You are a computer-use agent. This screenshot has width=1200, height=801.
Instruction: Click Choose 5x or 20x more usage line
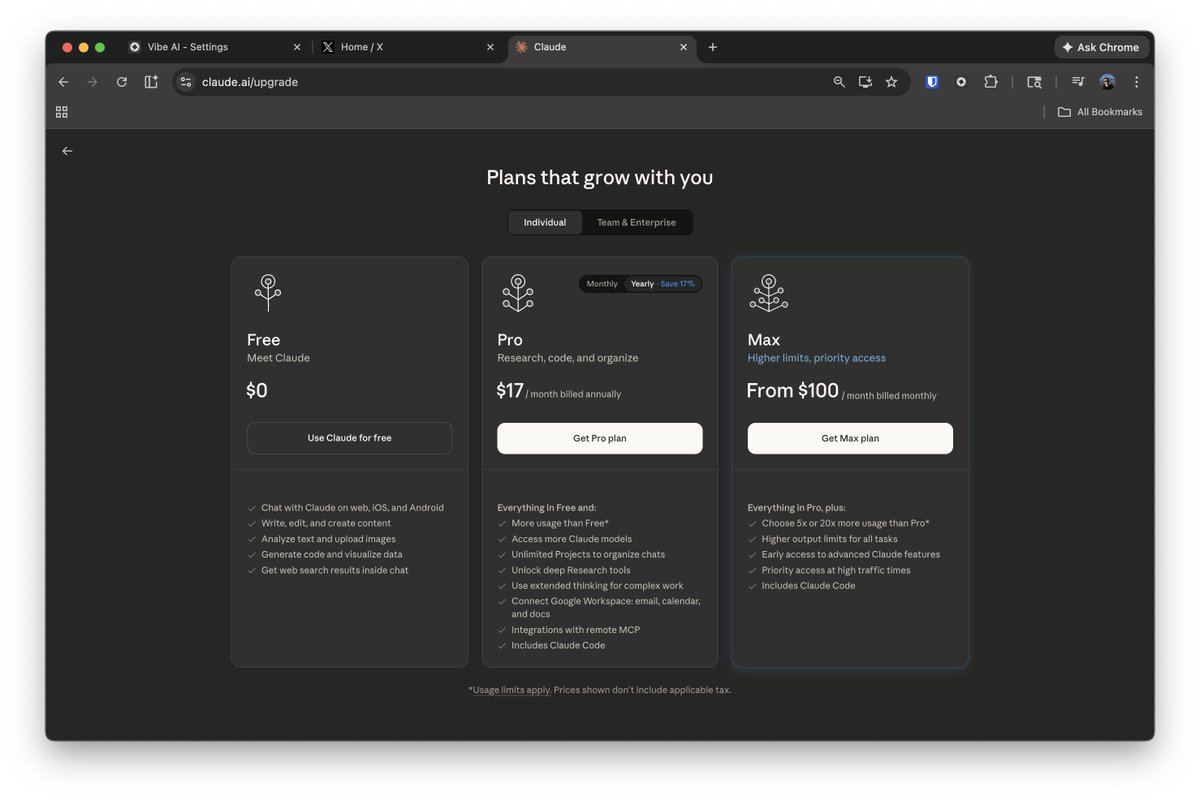pyautogui.click(x=845, y=523)
